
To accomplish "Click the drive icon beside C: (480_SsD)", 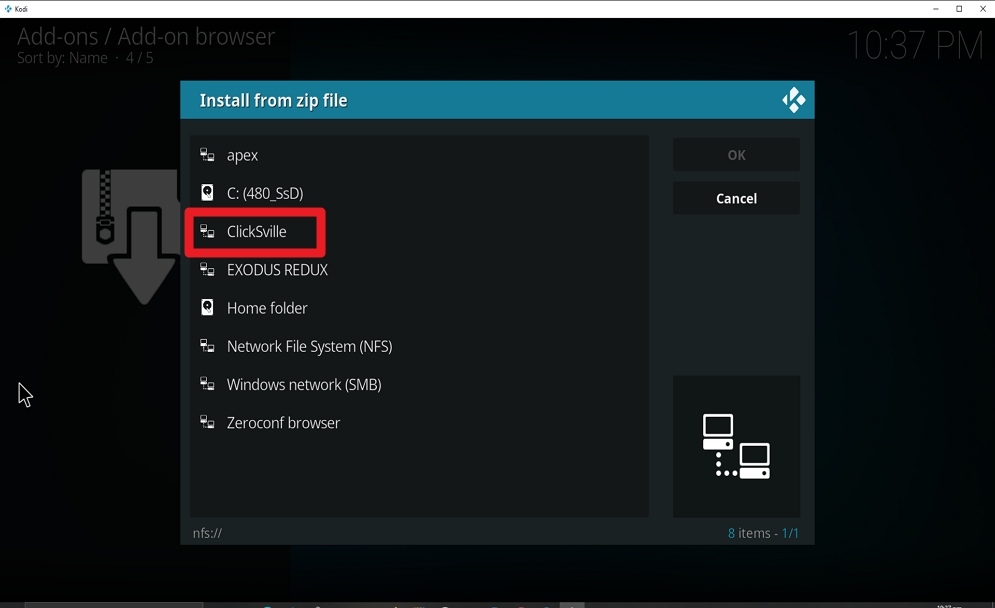I will coord(207,192).
